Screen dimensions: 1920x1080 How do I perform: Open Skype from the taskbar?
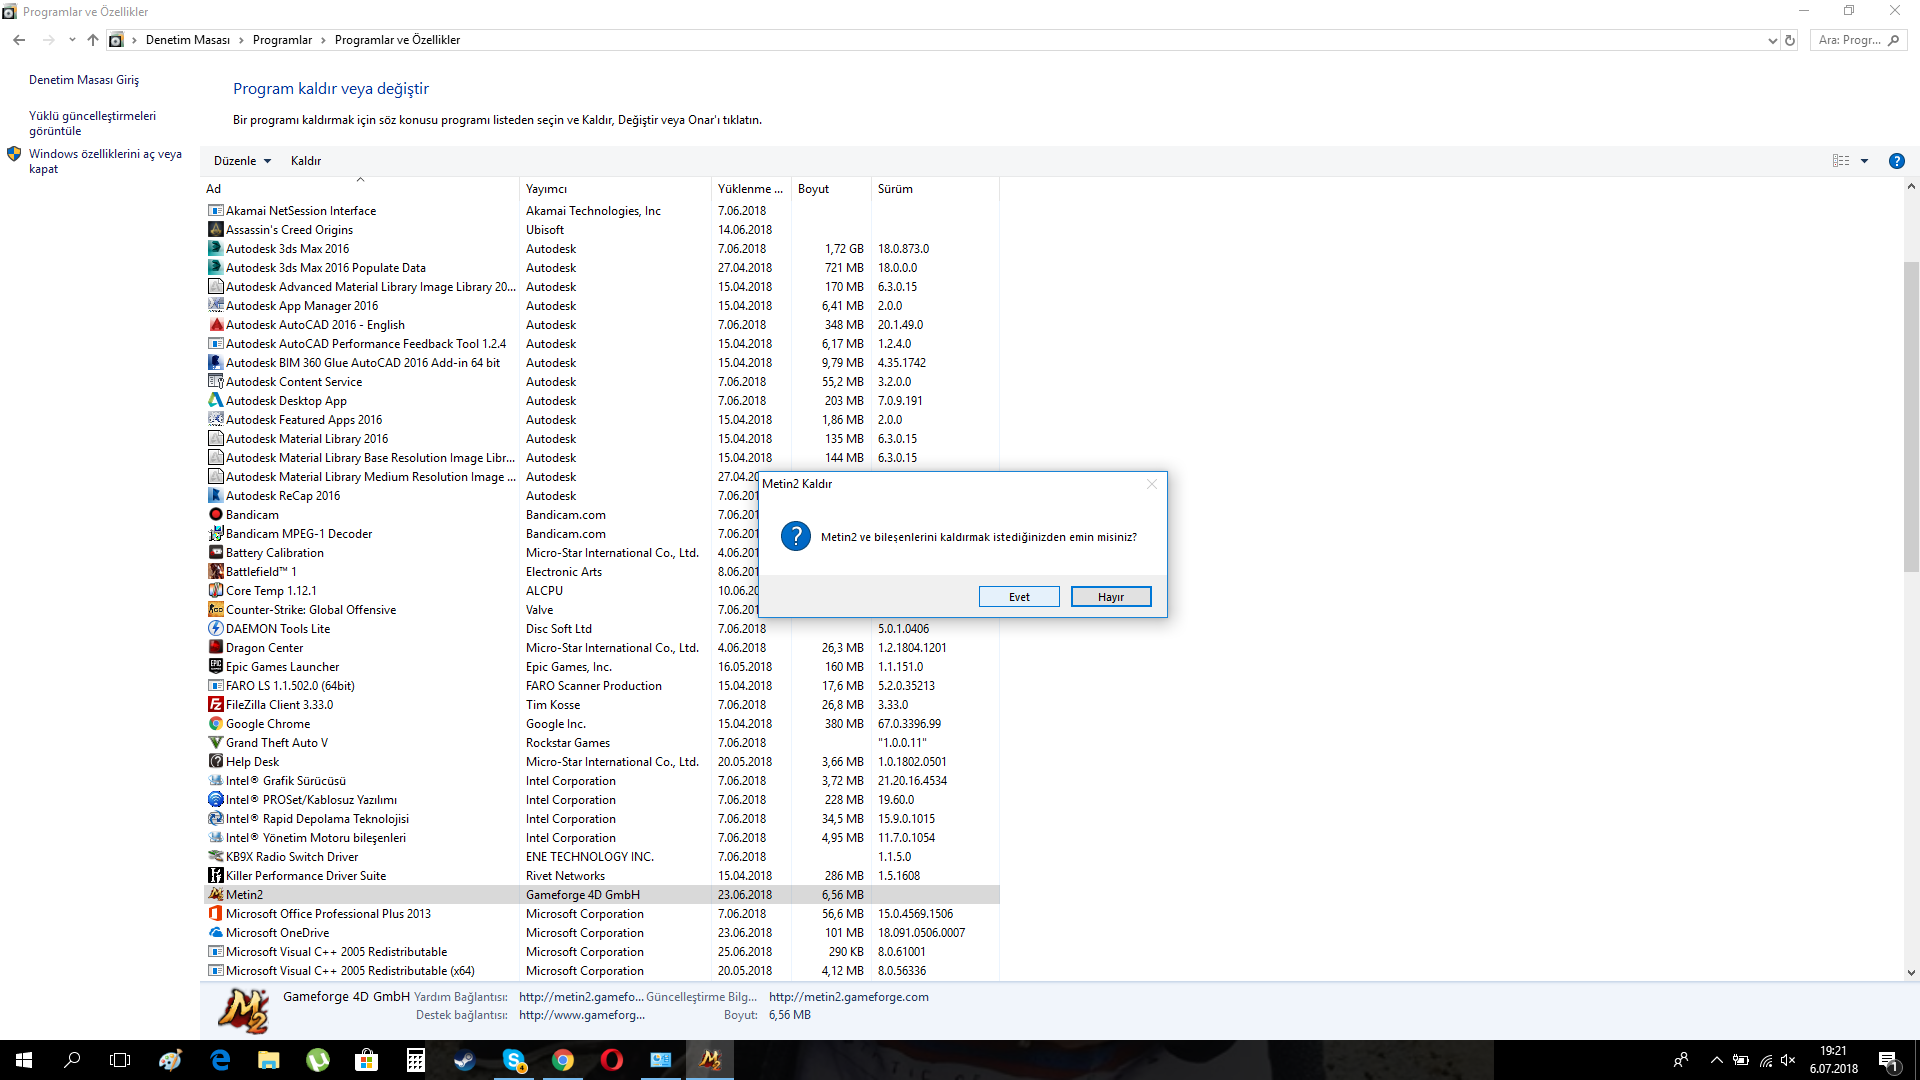coord(514,1060)
